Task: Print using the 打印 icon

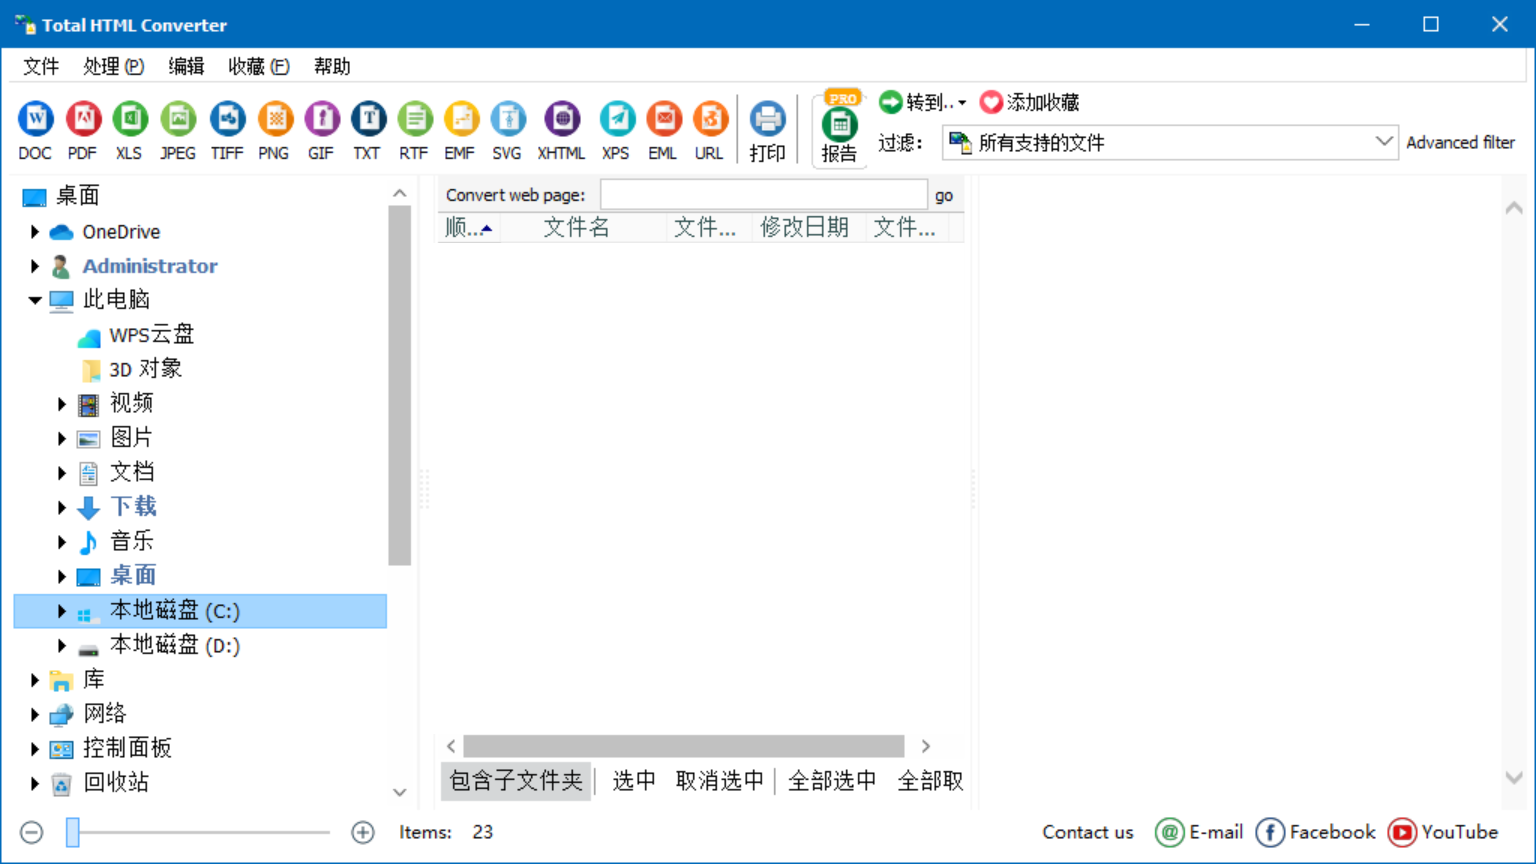Action: click(x=767, y=130)
